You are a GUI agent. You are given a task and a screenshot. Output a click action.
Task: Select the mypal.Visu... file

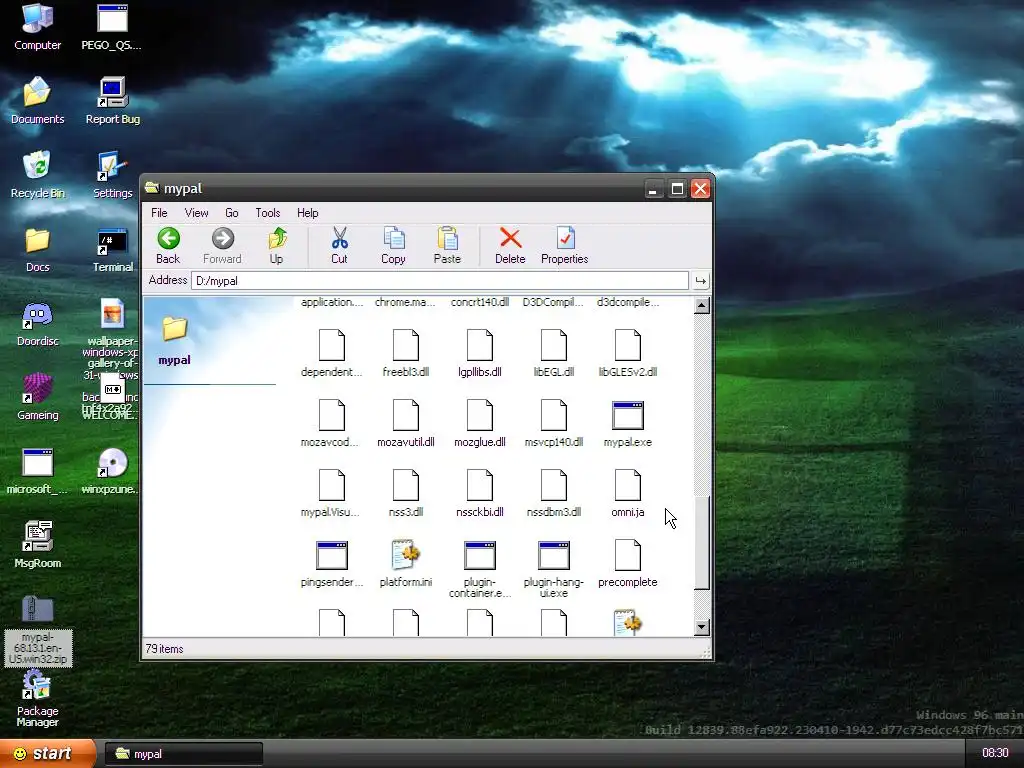(x=332, y=493)
